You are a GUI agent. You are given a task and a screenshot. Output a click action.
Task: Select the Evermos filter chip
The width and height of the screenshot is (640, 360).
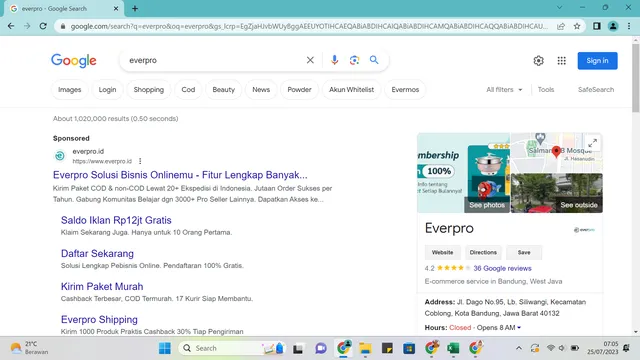pos(405,89)
